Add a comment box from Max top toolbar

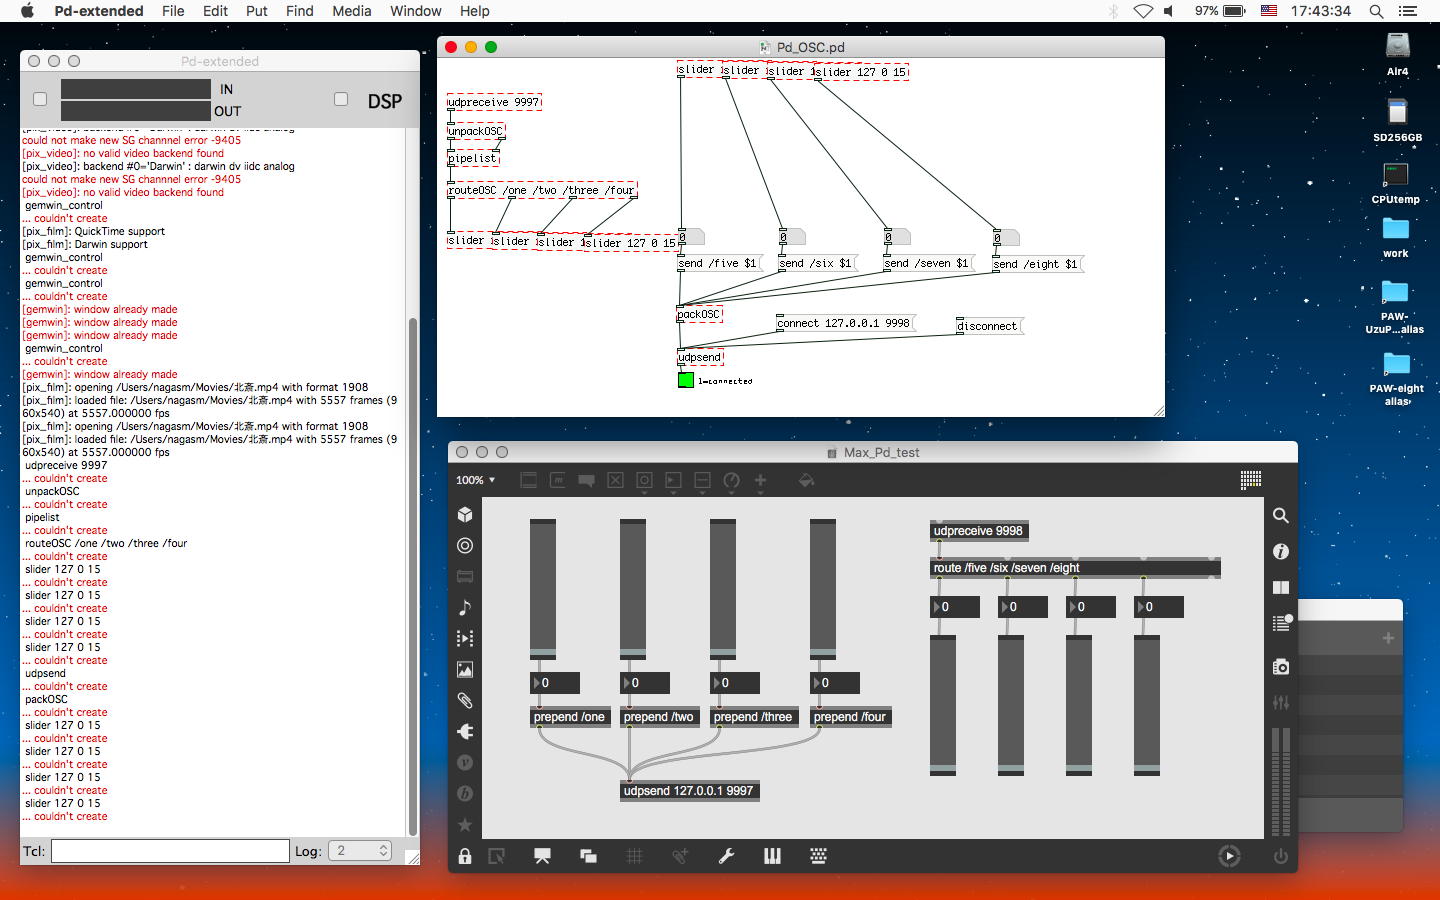[586, 480]
